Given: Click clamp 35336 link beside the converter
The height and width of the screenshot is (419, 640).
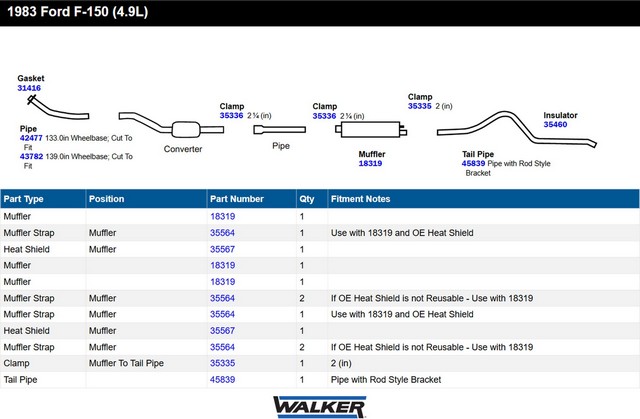Looking at the screenshot, I should tap(231, 115).
